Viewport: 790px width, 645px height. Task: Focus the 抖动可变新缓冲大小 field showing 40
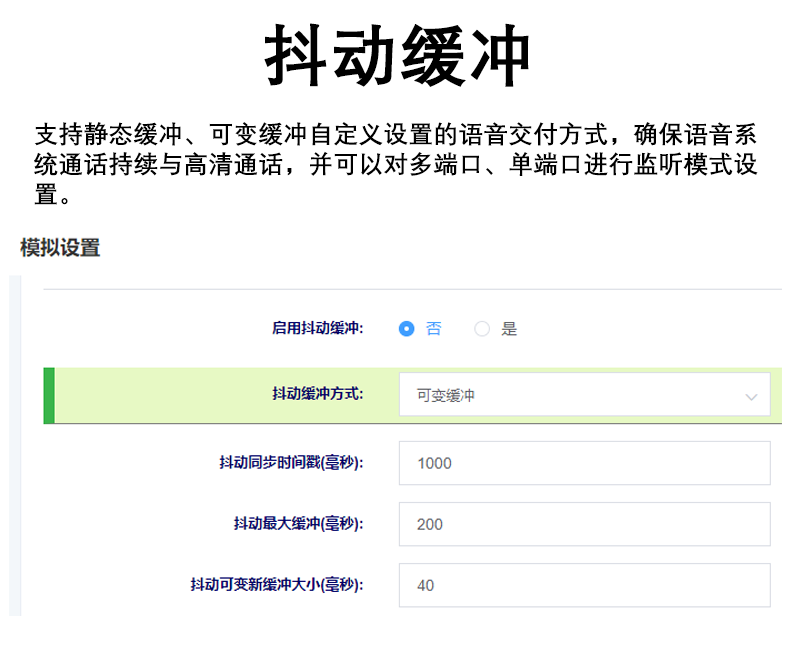pos(584,585)
